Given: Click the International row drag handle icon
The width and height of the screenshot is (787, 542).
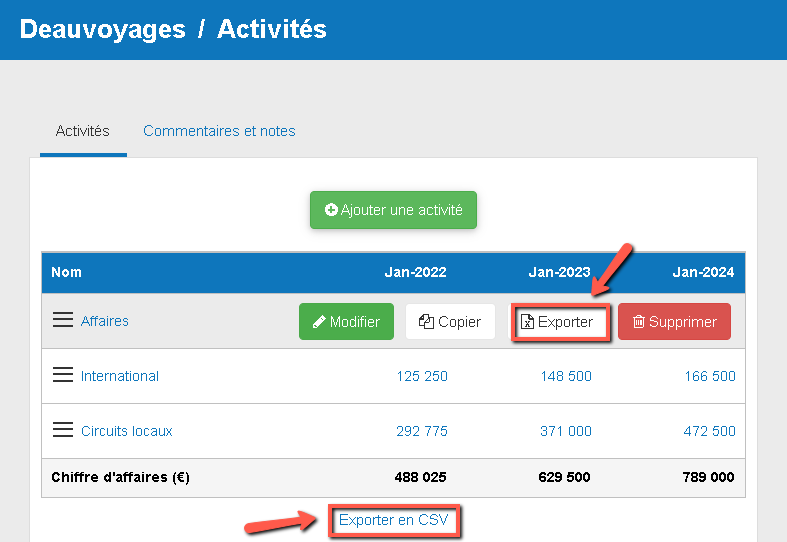Looking at the screenshot, I should [x=63, y=374].
